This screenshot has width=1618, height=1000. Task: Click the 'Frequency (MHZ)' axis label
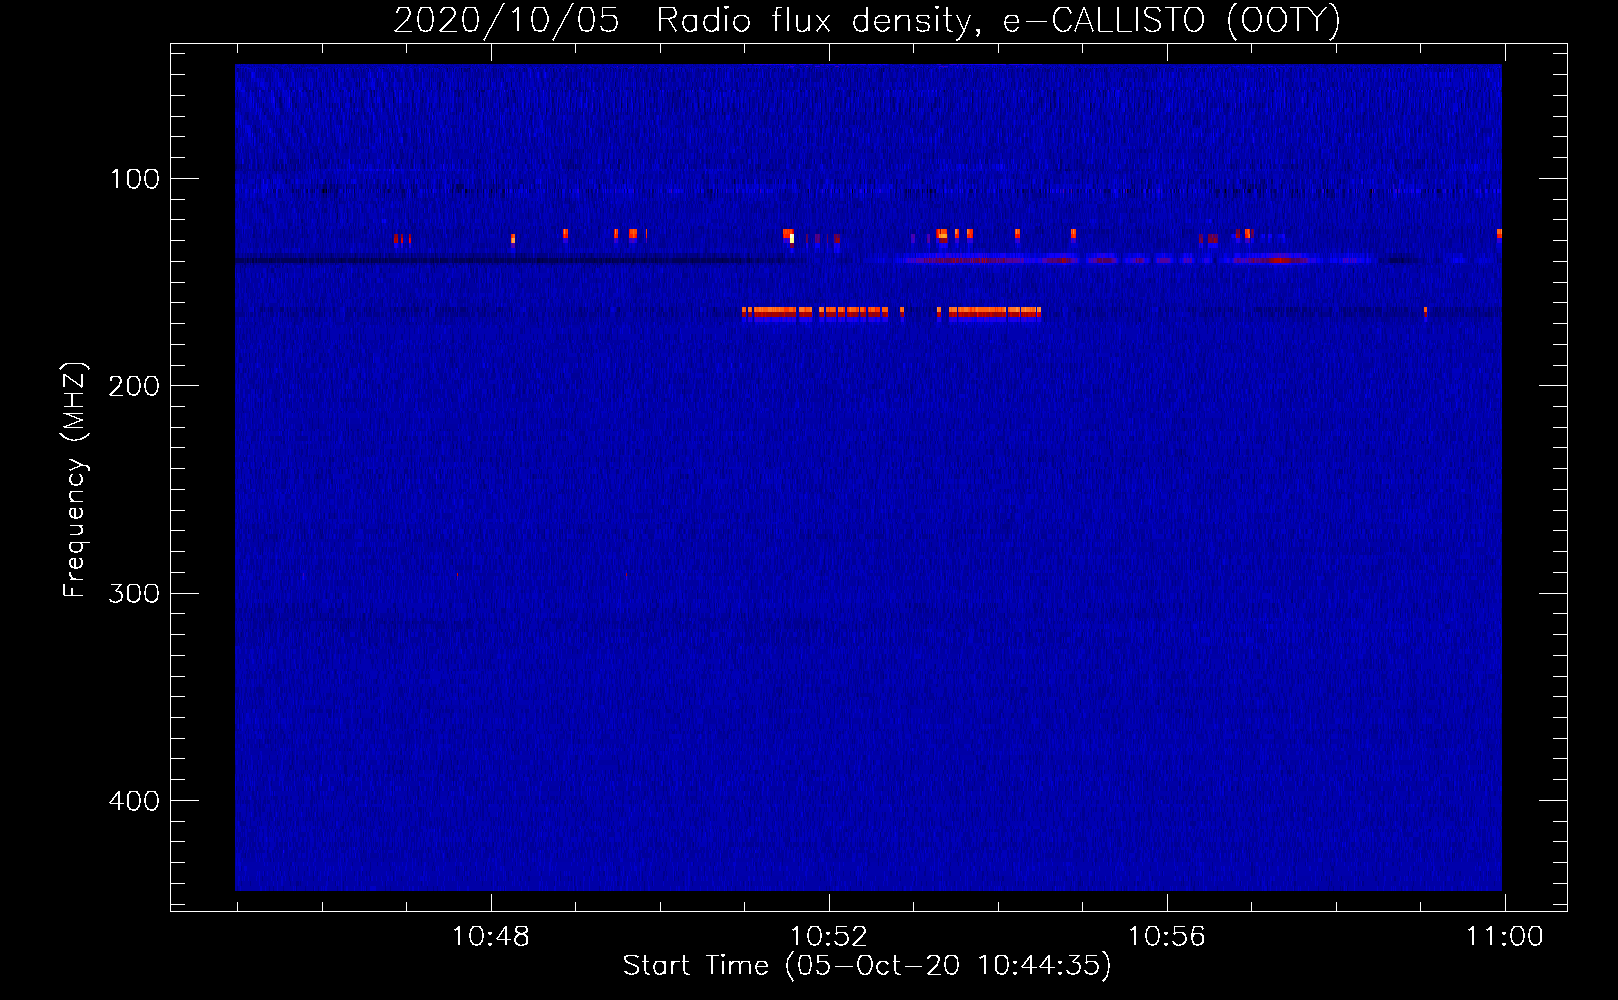[75, 480]
